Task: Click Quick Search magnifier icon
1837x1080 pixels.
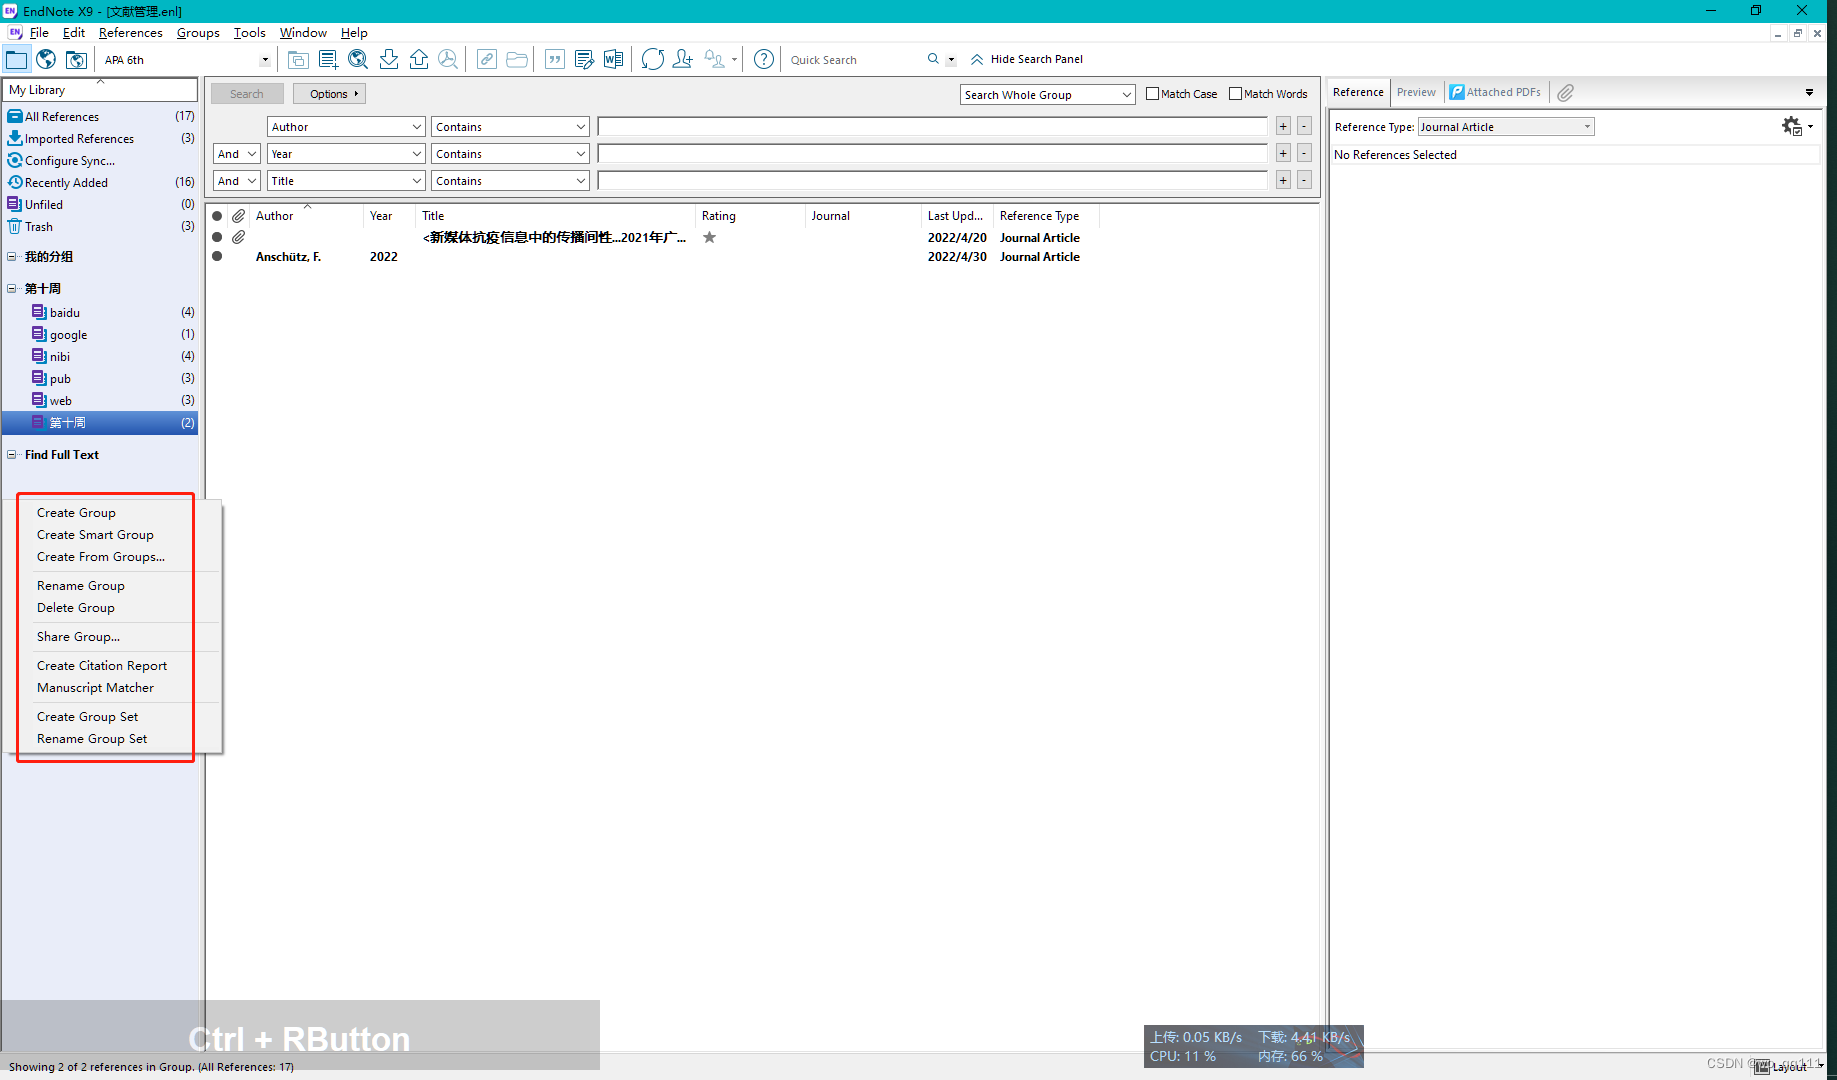Action: (933, 59)
